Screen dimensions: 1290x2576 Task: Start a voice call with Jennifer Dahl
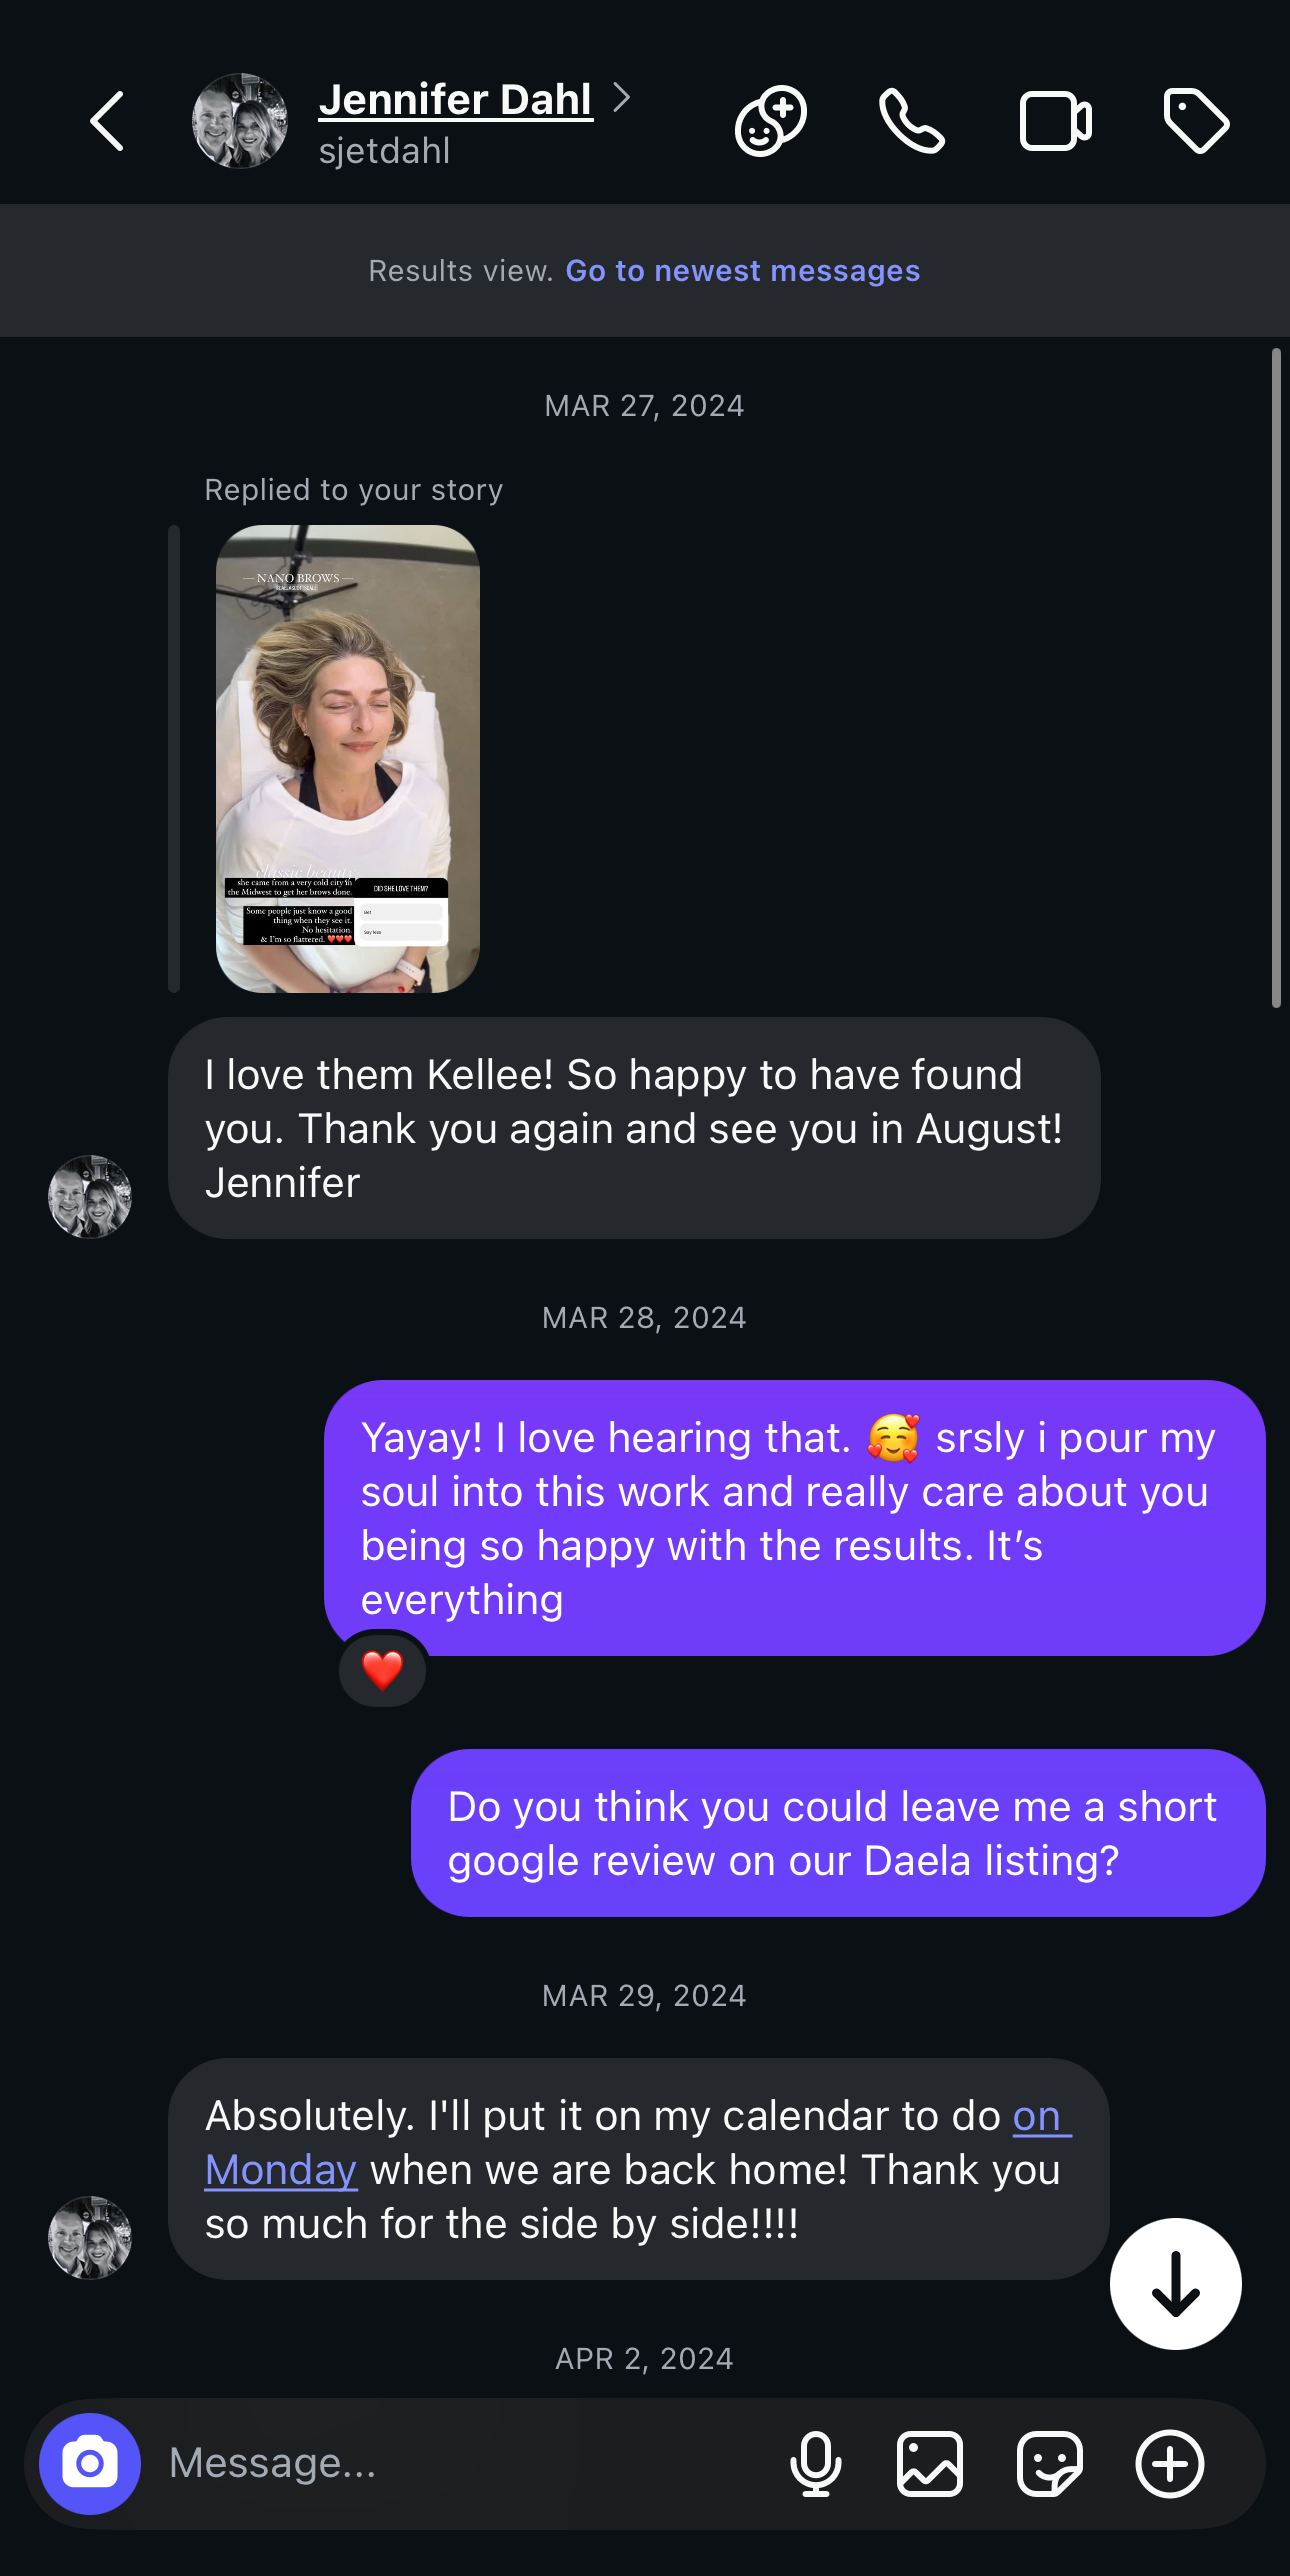(911, 121)
